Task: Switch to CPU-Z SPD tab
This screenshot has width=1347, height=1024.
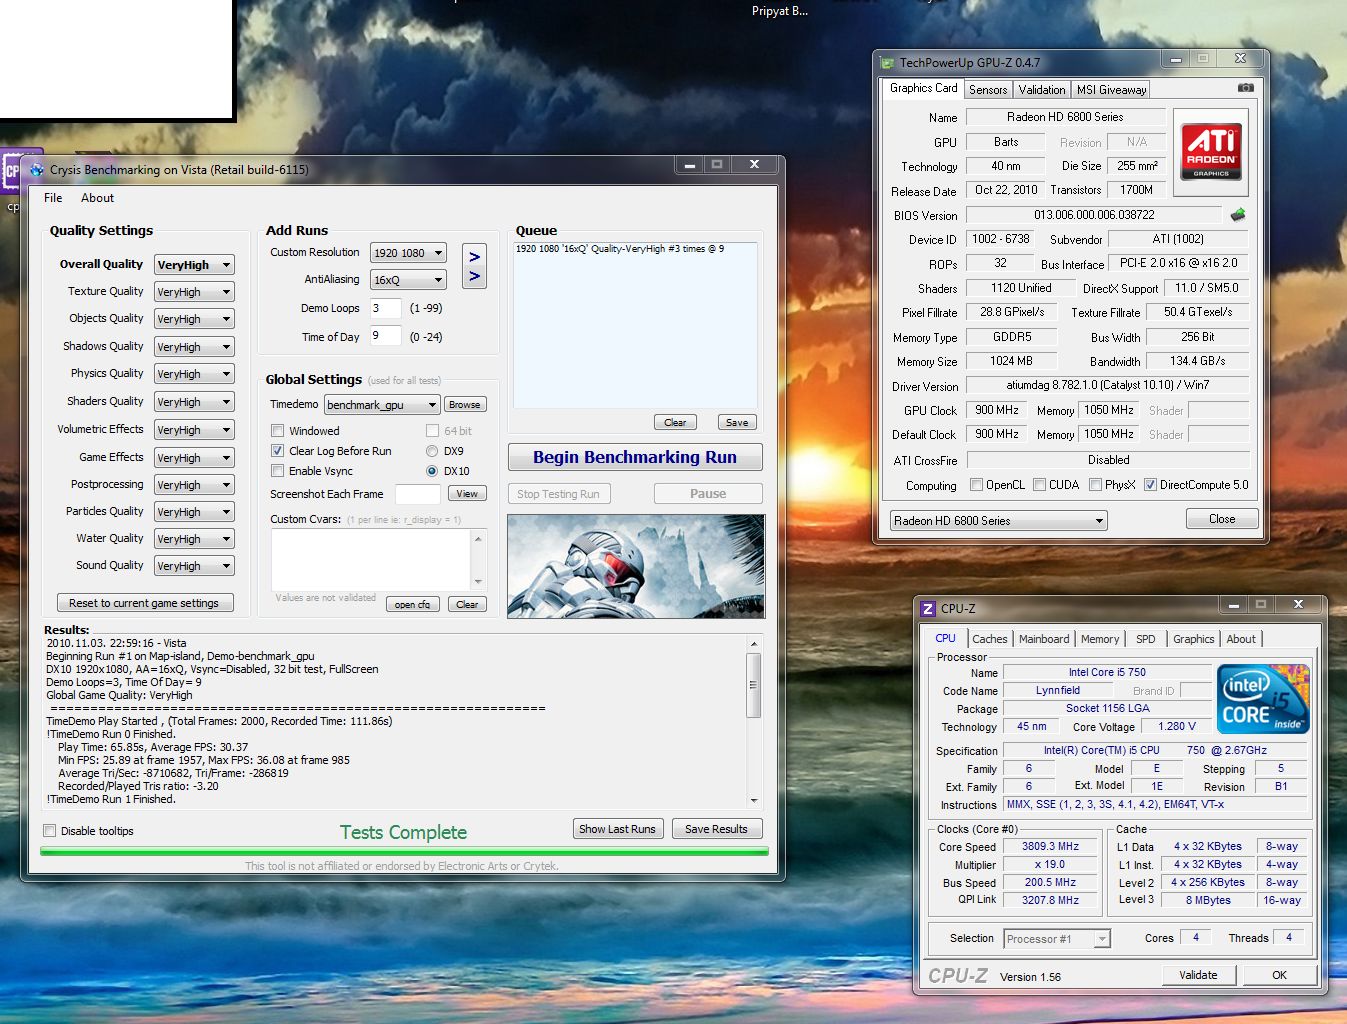Action: (x=1146, y=639)
